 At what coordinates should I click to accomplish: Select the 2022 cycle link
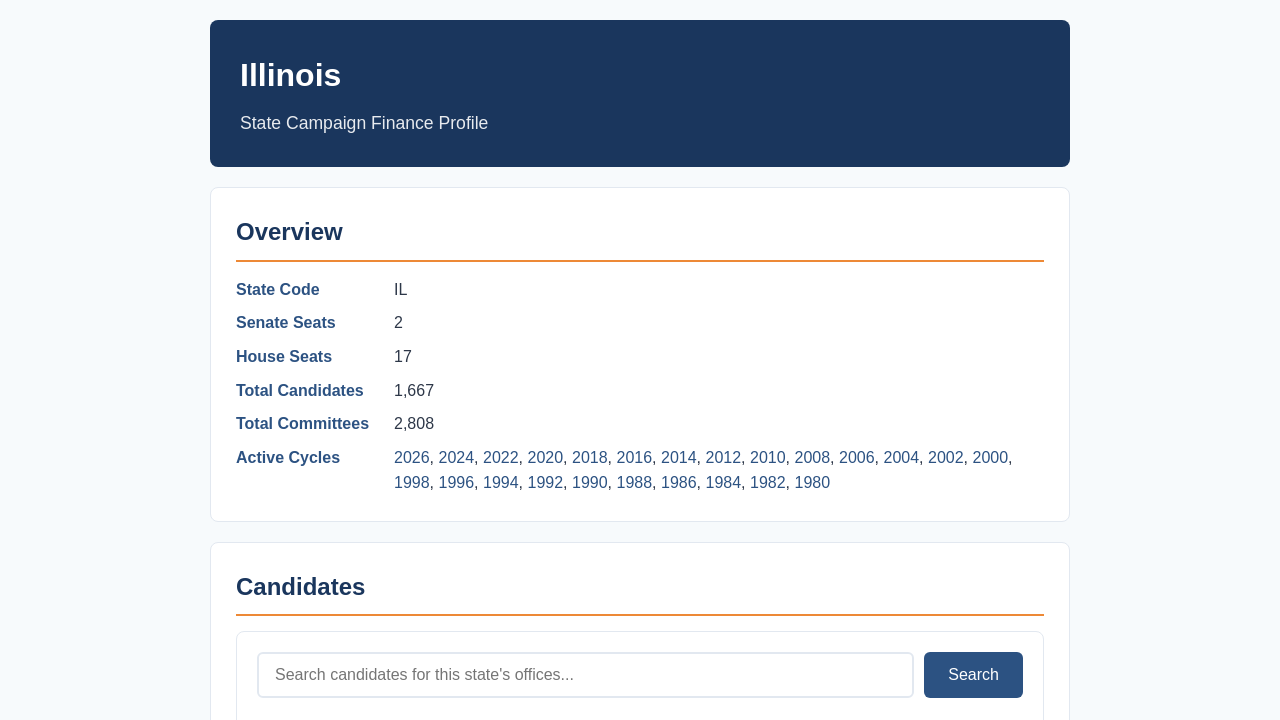tap(501, 458)
